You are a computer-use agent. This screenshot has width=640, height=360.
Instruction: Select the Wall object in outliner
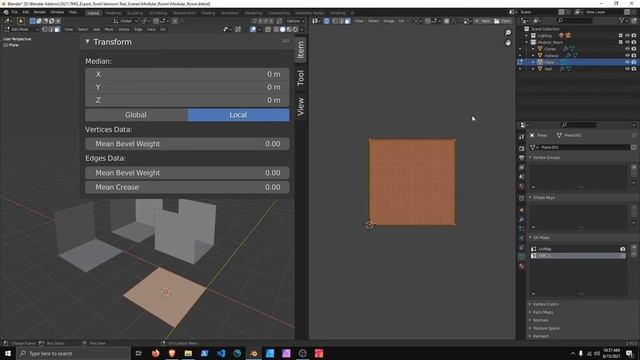click(x=548, y=69)
